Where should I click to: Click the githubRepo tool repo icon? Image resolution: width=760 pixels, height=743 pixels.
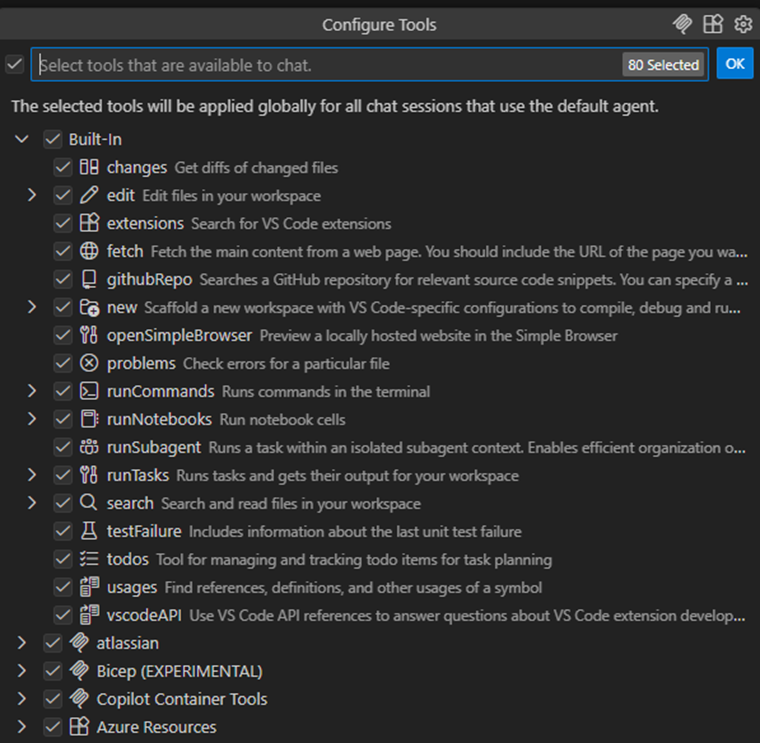click(89, 279)
